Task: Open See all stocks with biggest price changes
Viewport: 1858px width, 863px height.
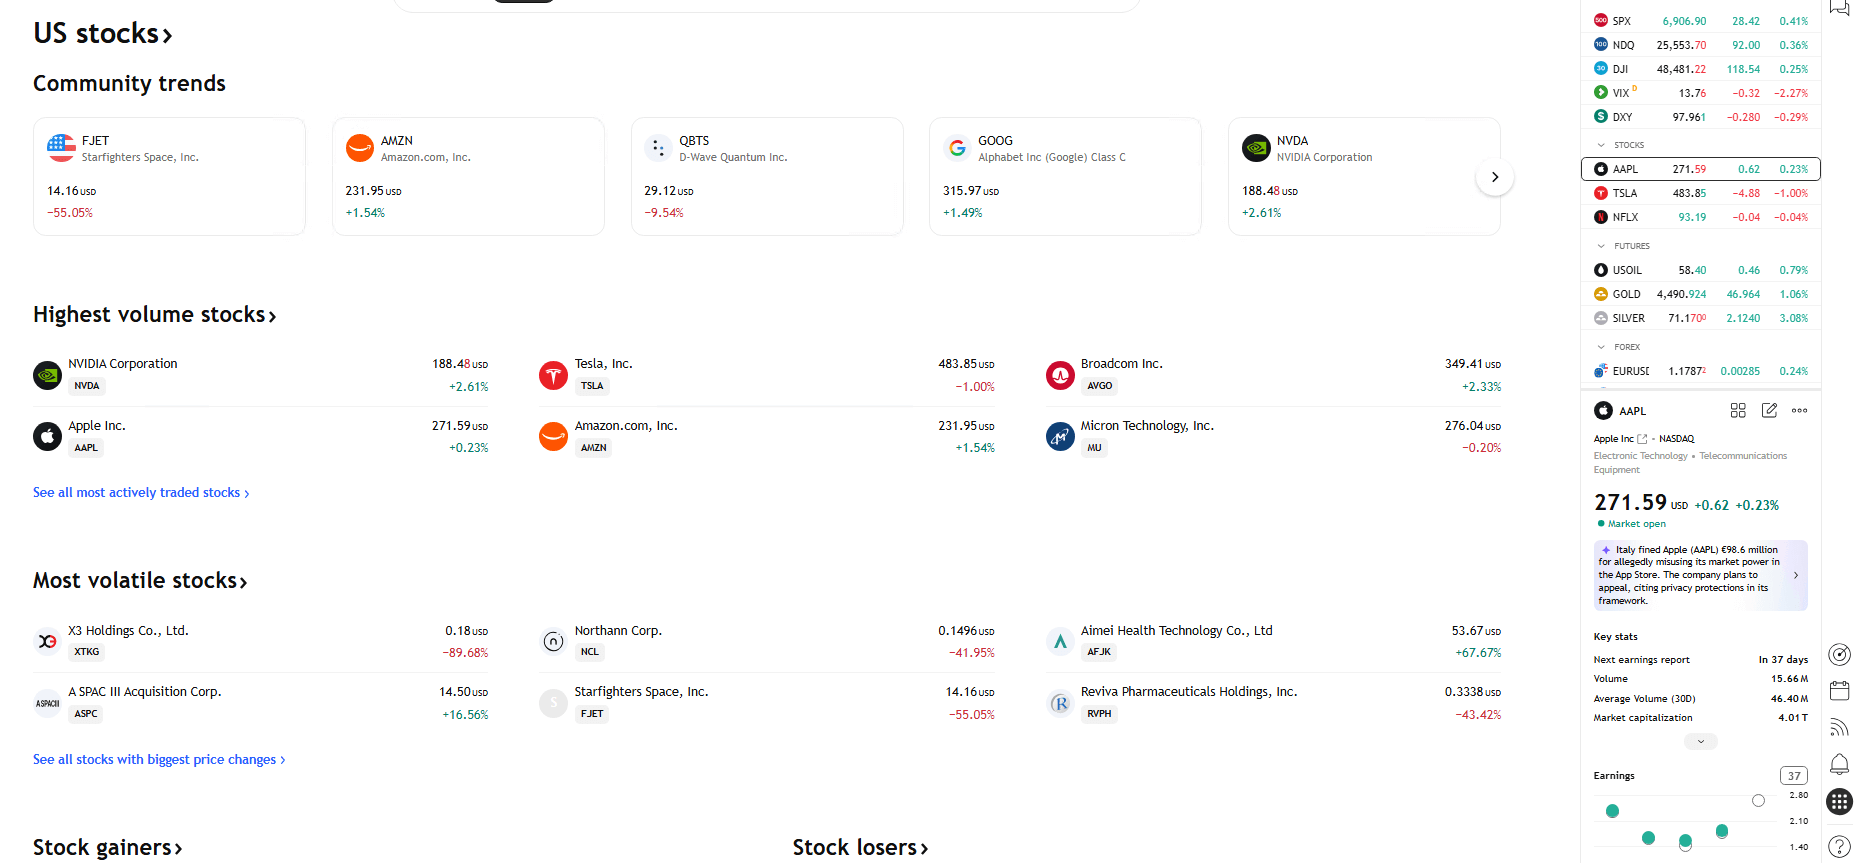Action: coord(158,759)
